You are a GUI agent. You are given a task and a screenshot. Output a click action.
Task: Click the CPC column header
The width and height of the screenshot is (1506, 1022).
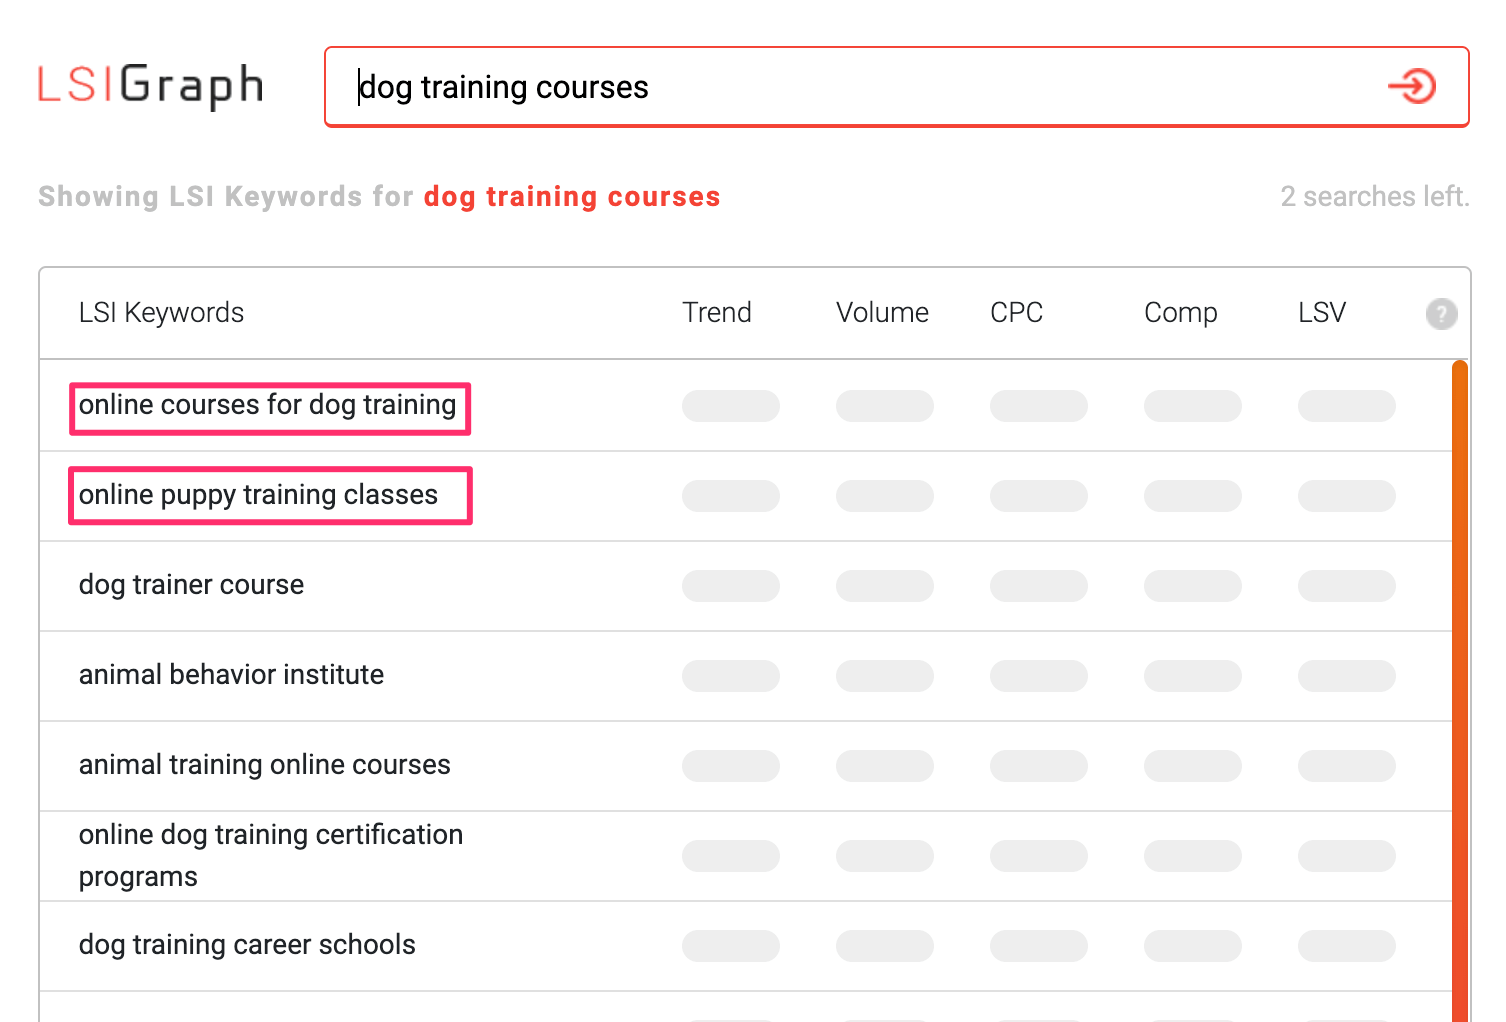tap(1016, 313)
